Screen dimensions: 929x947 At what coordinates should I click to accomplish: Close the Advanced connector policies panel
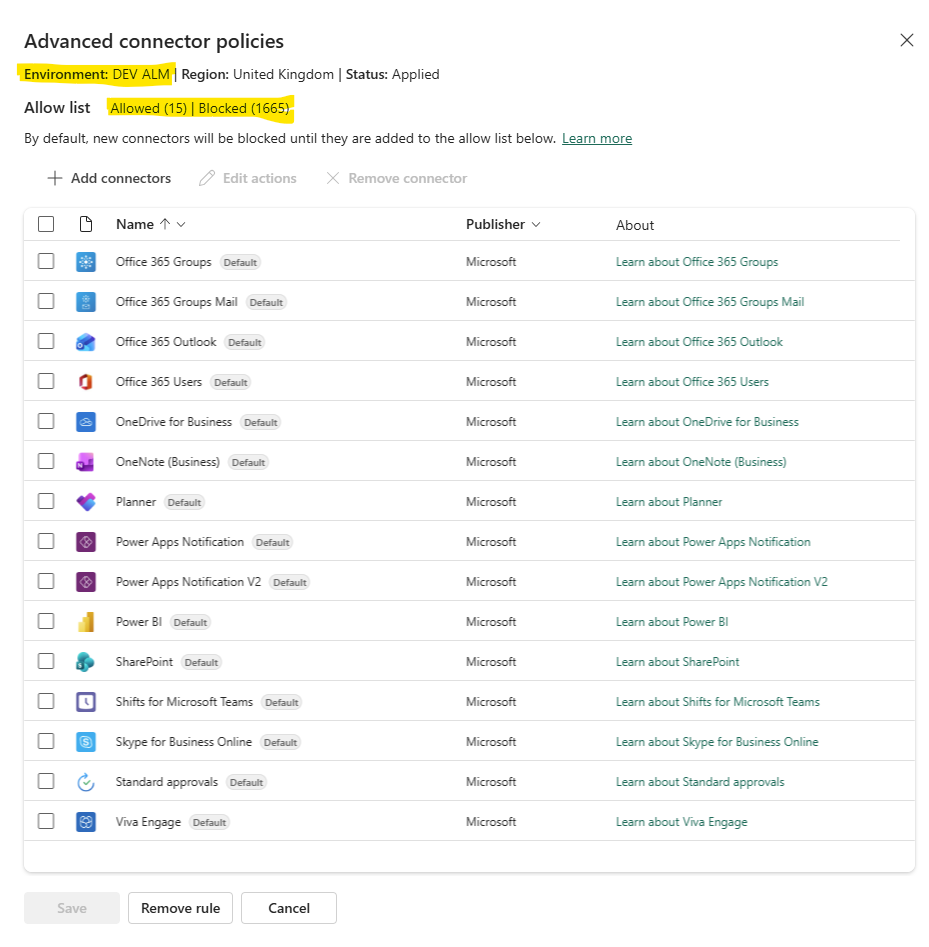[x=906, y=40]
